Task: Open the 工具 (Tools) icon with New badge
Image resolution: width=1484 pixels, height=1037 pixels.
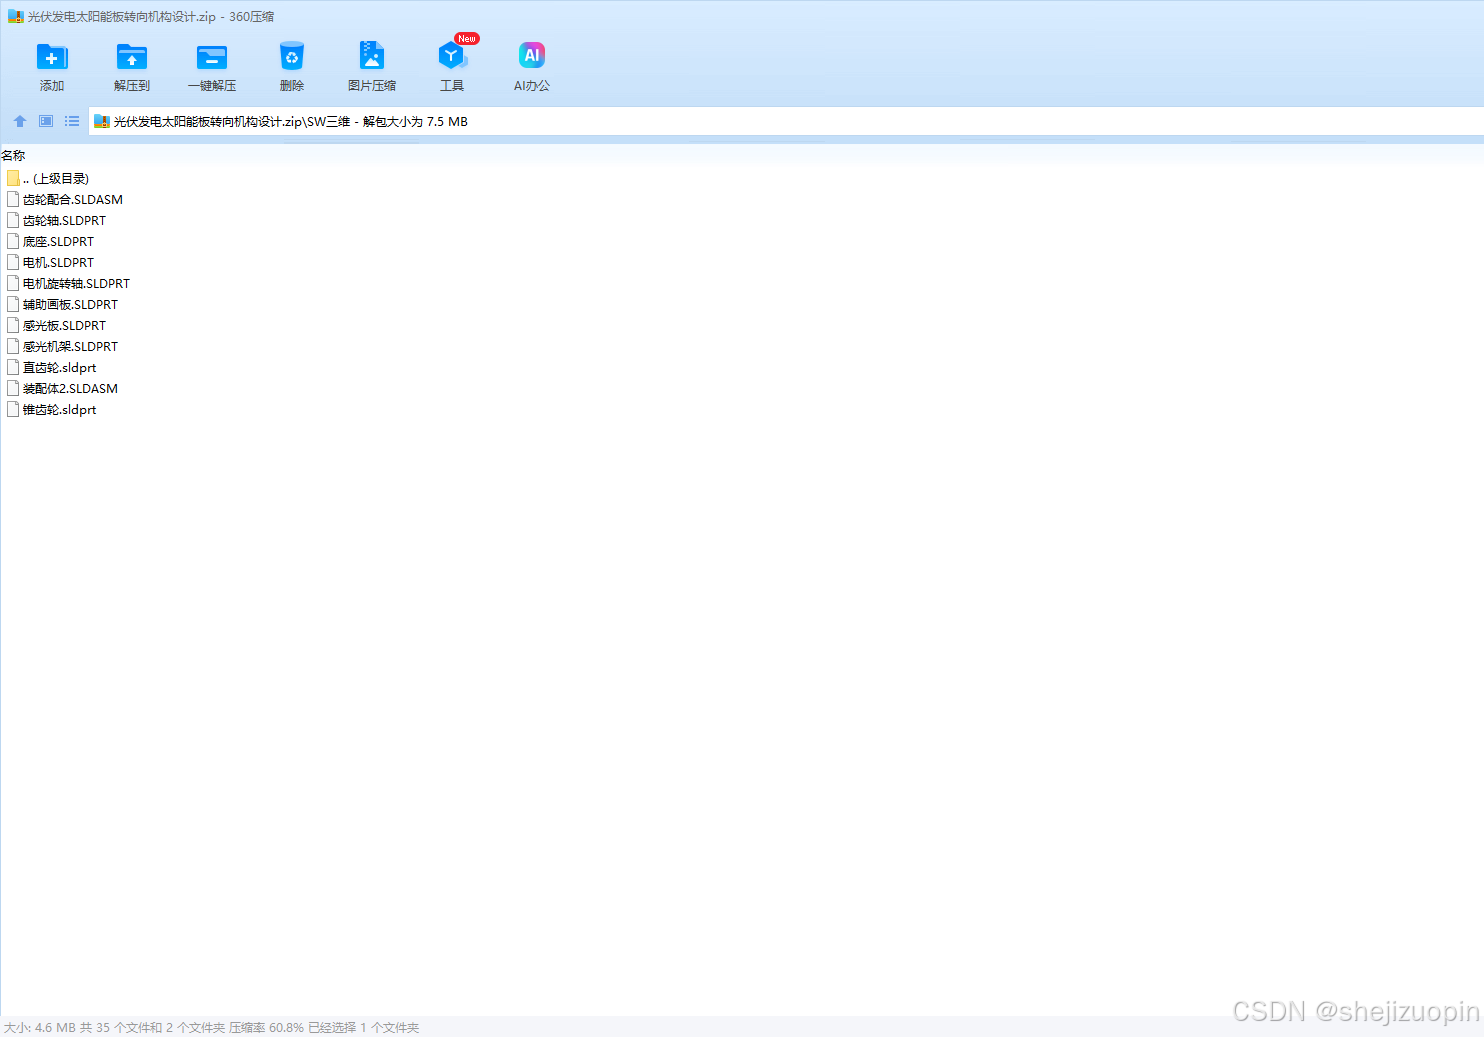Action: [452, 56]
